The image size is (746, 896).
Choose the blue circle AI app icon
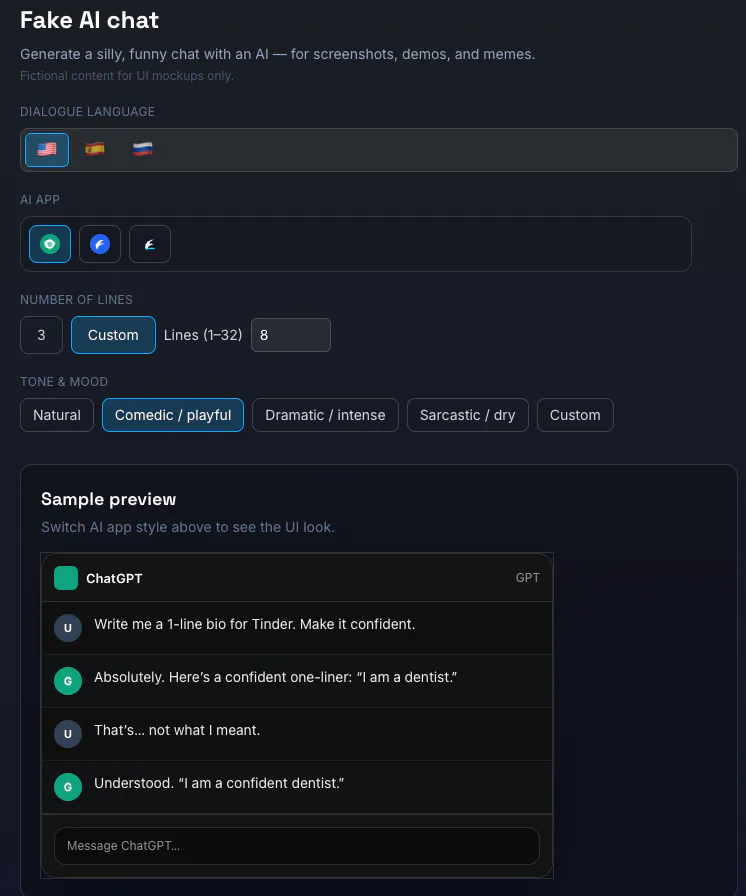[100, 244]
